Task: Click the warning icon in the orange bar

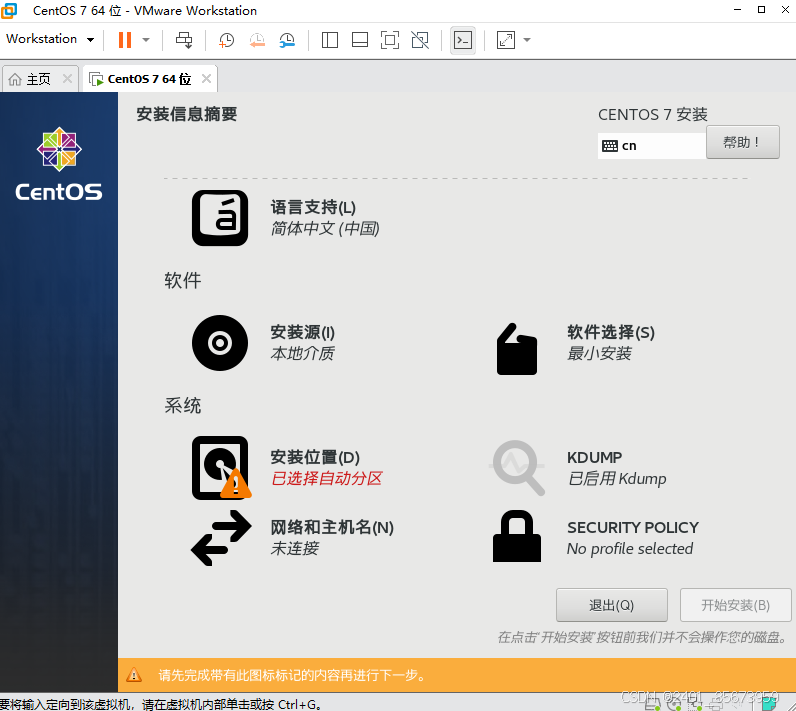Action: coord(134,675)
